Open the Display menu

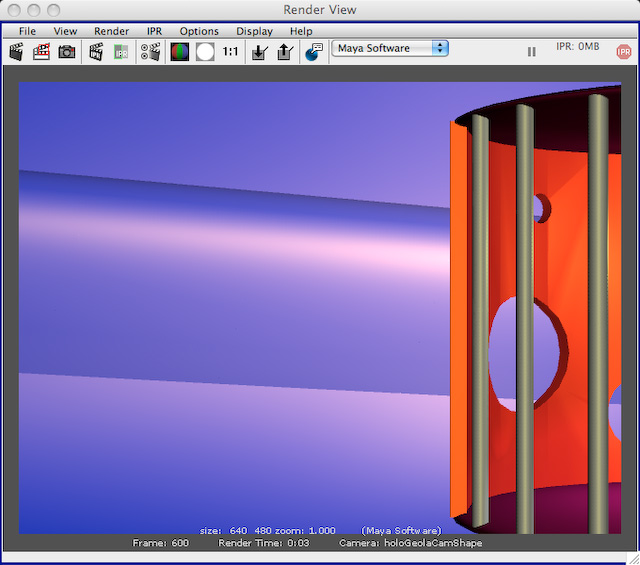(x=254, y=31)
